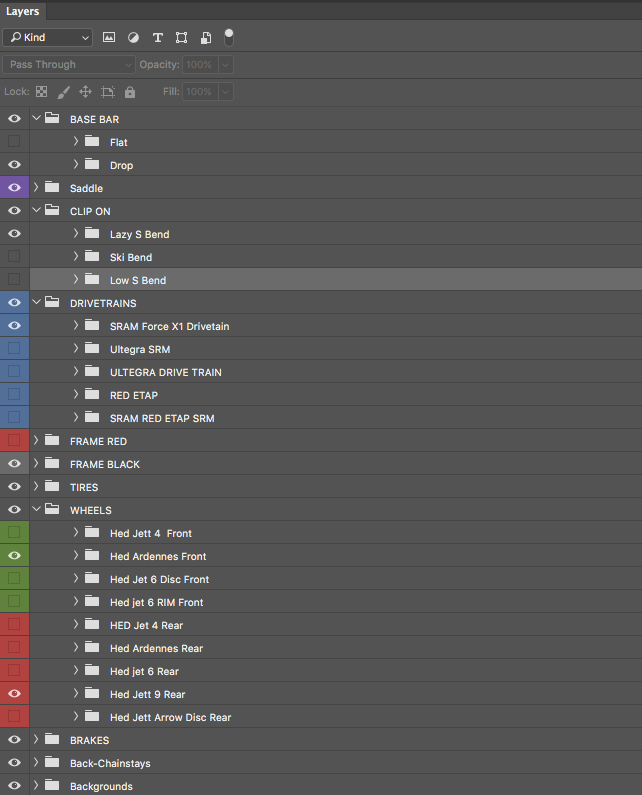
Task: Select the Hed jet 6 Rear layer name
Action: [x=145, y=671]
